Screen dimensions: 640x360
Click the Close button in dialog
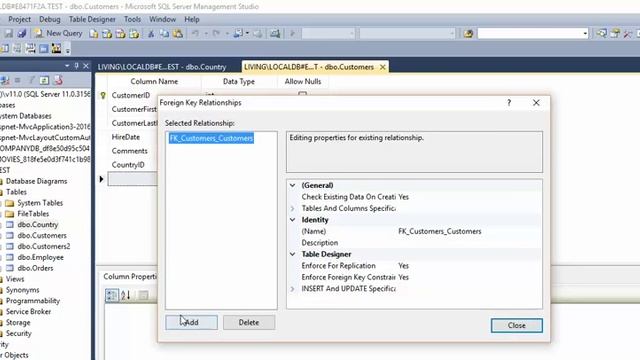coord(517,325)
